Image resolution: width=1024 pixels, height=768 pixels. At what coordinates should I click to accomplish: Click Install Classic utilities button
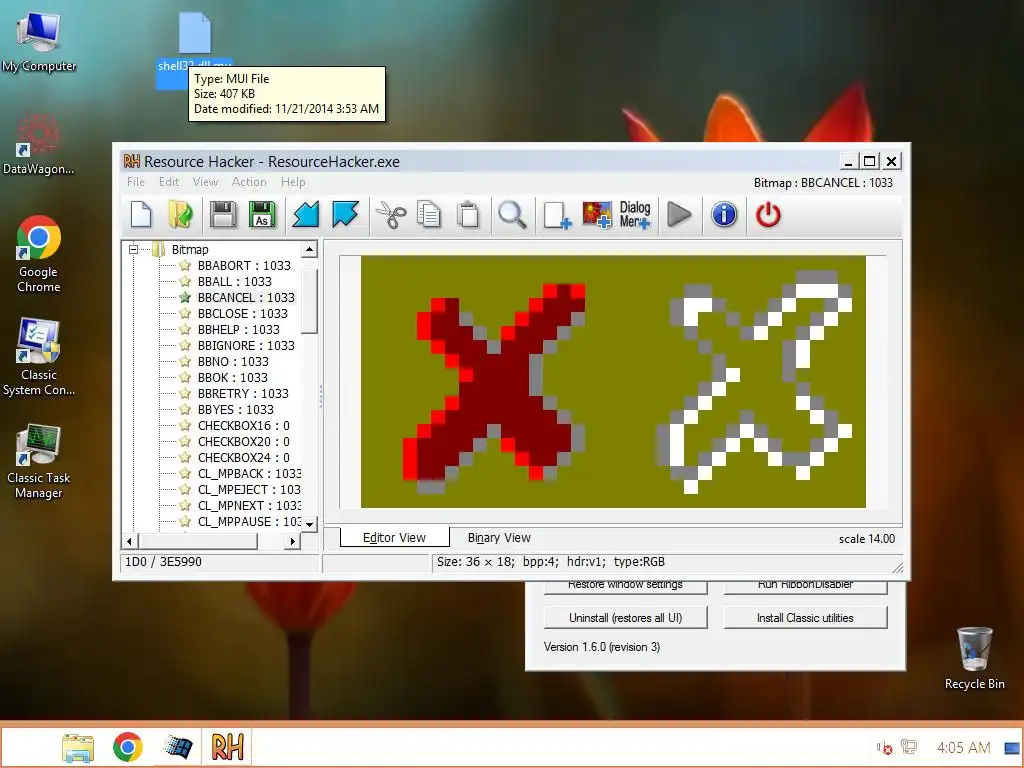click(x=805, y=618)
